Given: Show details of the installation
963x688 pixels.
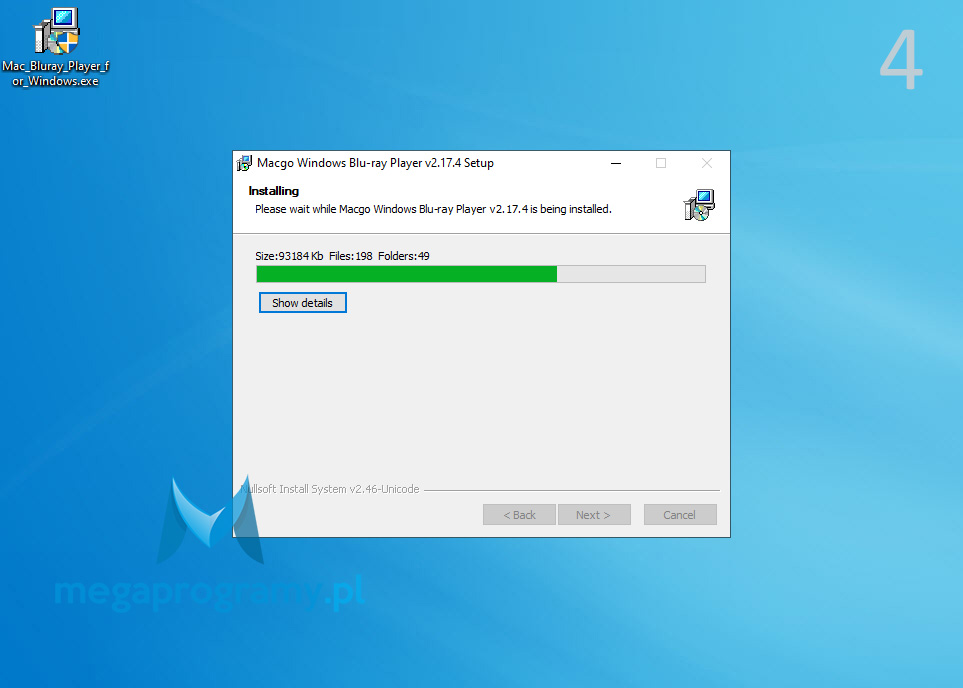Looking at the screenshot, I should 303,303.
